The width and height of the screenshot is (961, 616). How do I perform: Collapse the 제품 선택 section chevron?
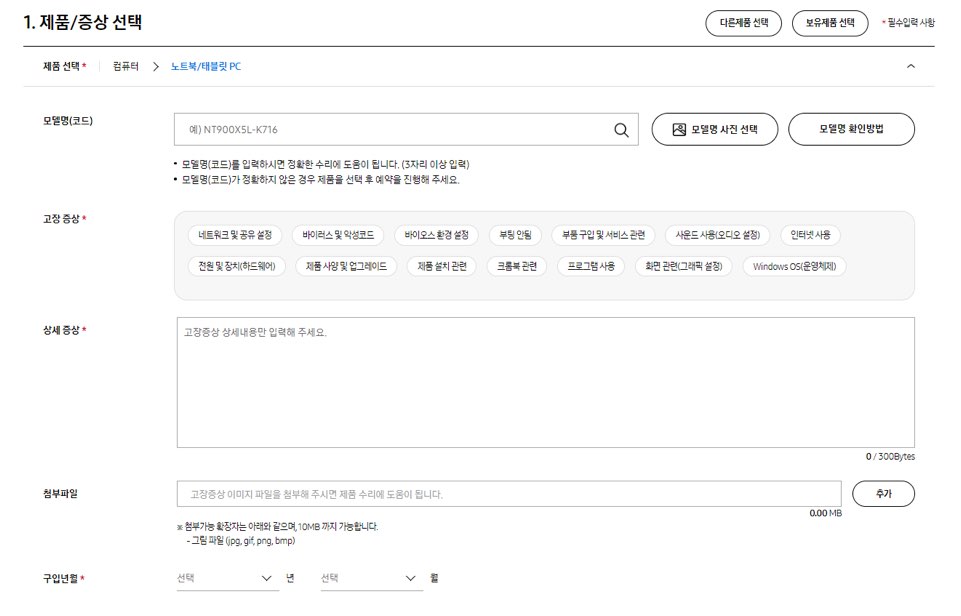[910, 65]
